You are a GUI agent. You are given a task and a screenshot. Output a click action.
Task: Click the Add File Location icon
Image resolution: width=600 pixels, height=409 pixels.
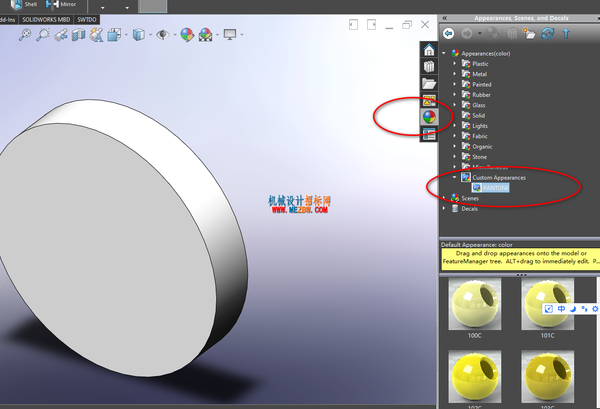530,34
